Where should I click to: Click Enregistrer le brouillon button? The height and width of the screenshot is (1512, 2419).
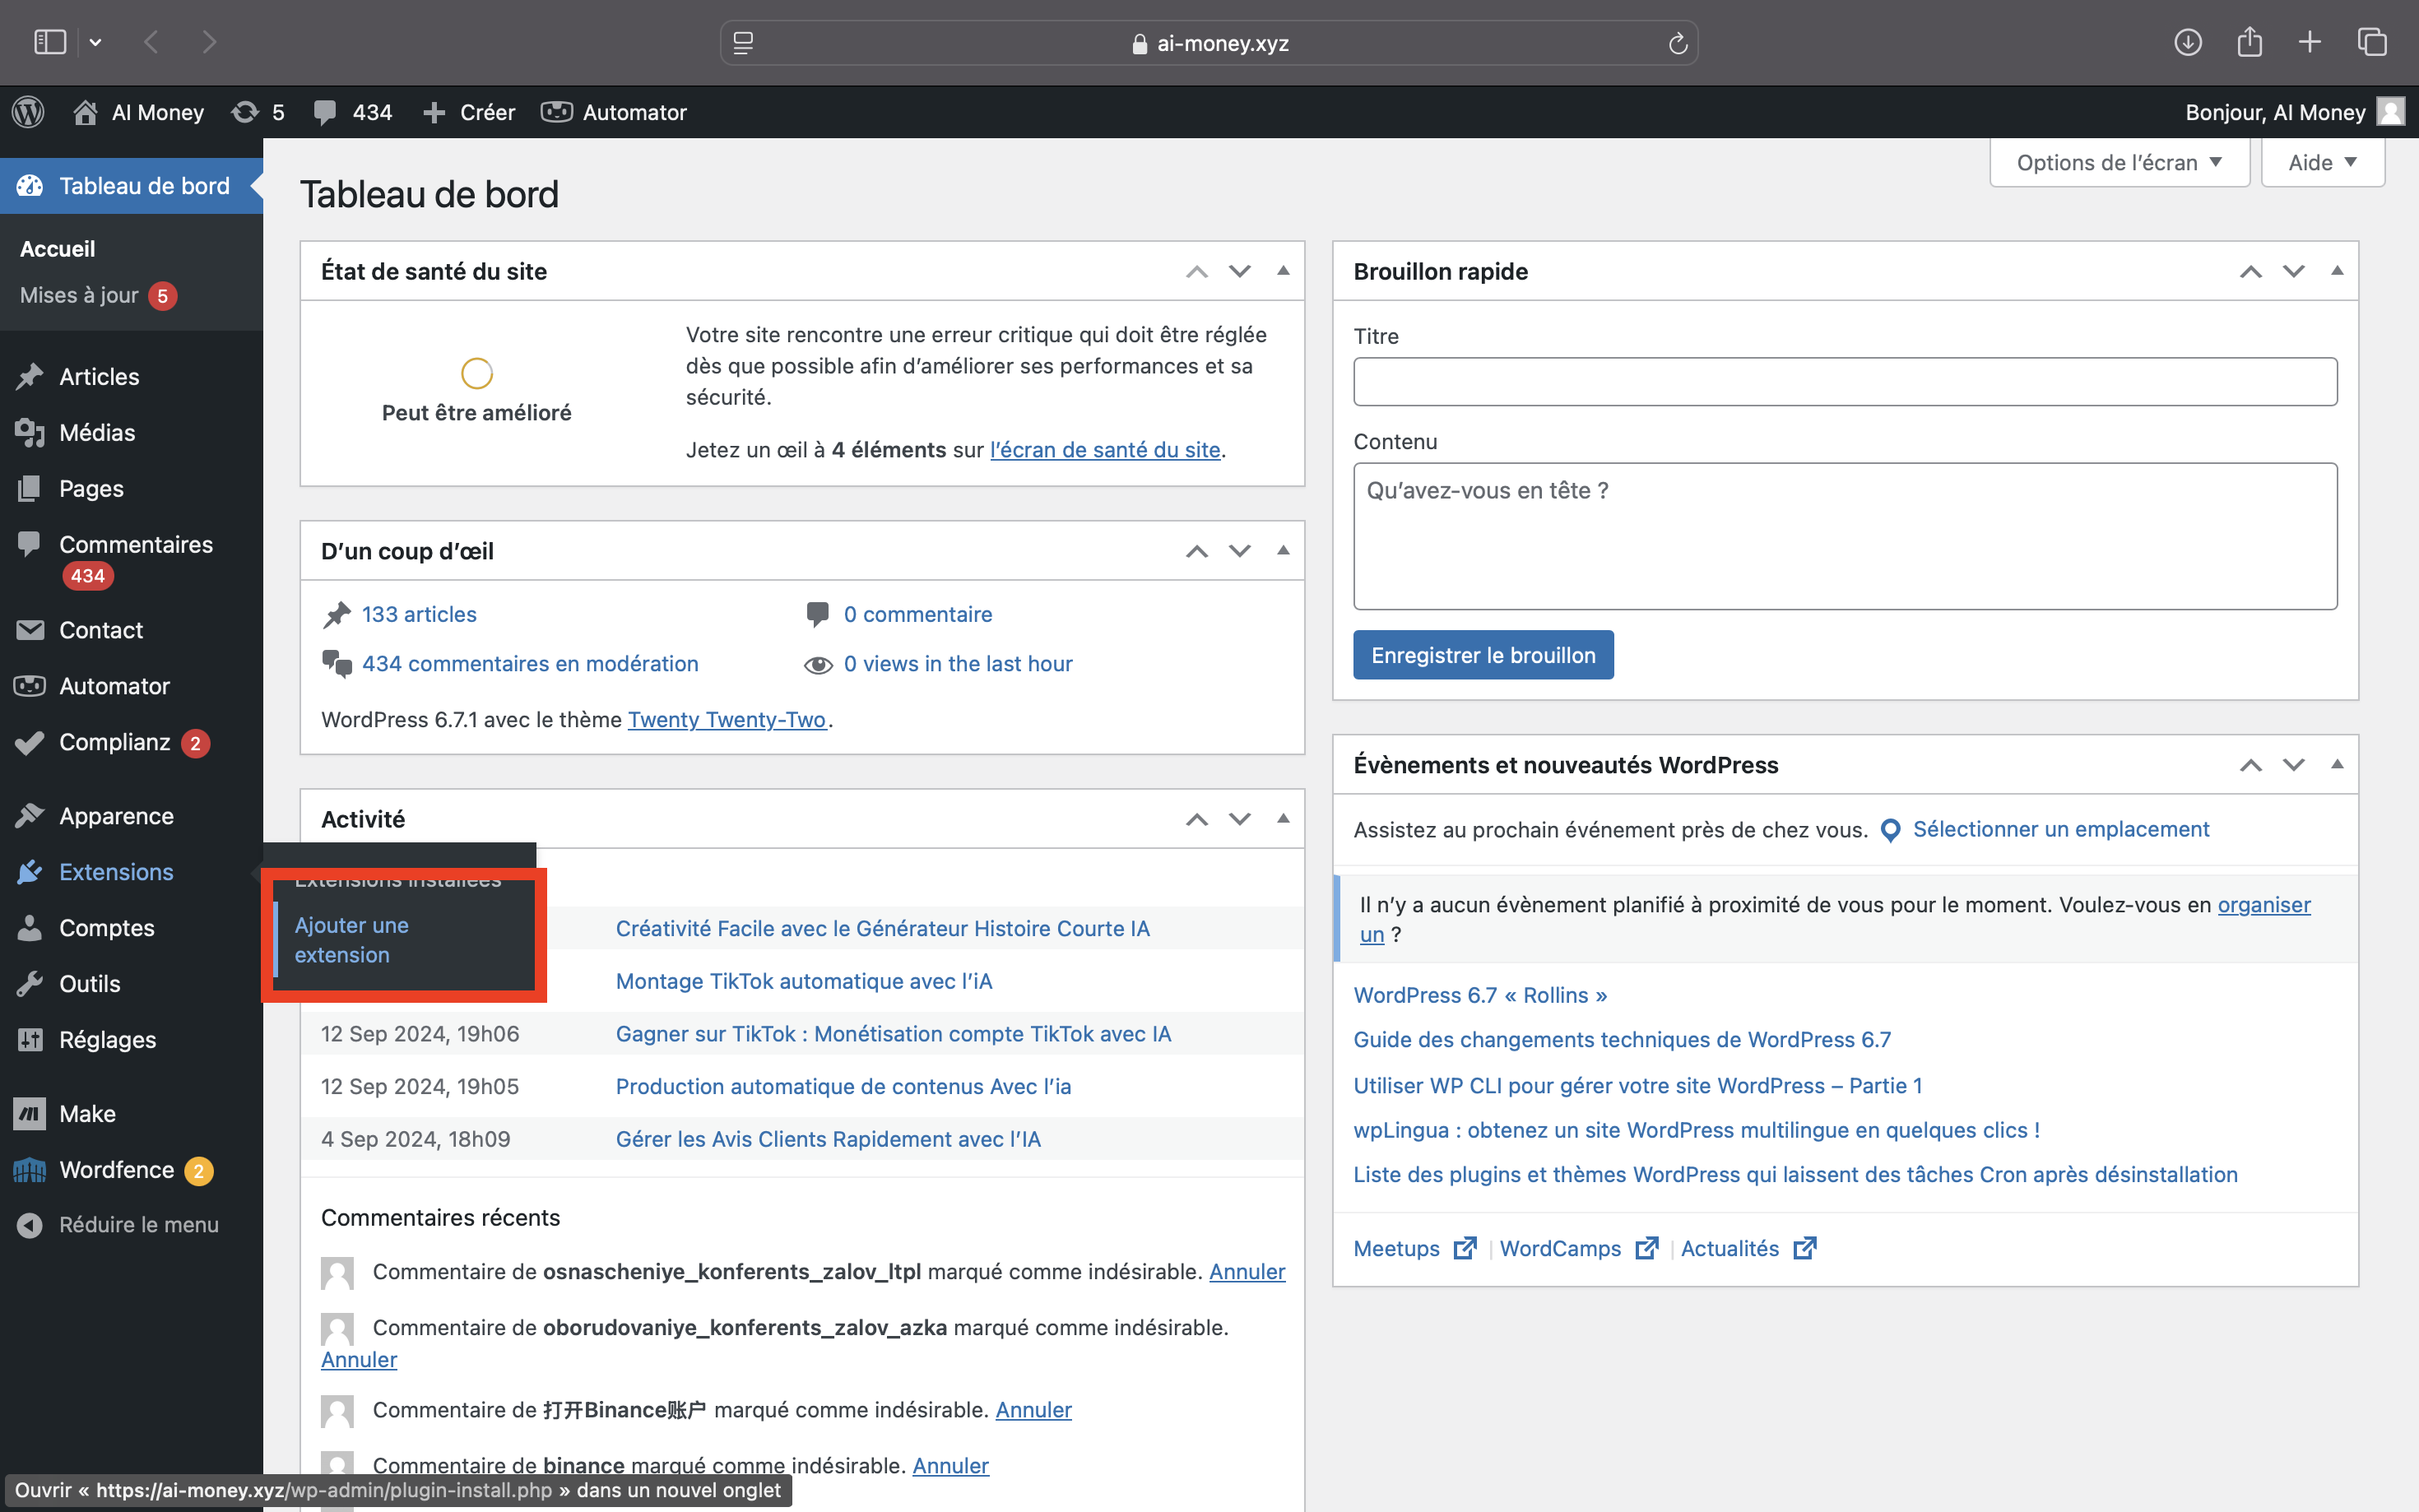coord(1483,655)
